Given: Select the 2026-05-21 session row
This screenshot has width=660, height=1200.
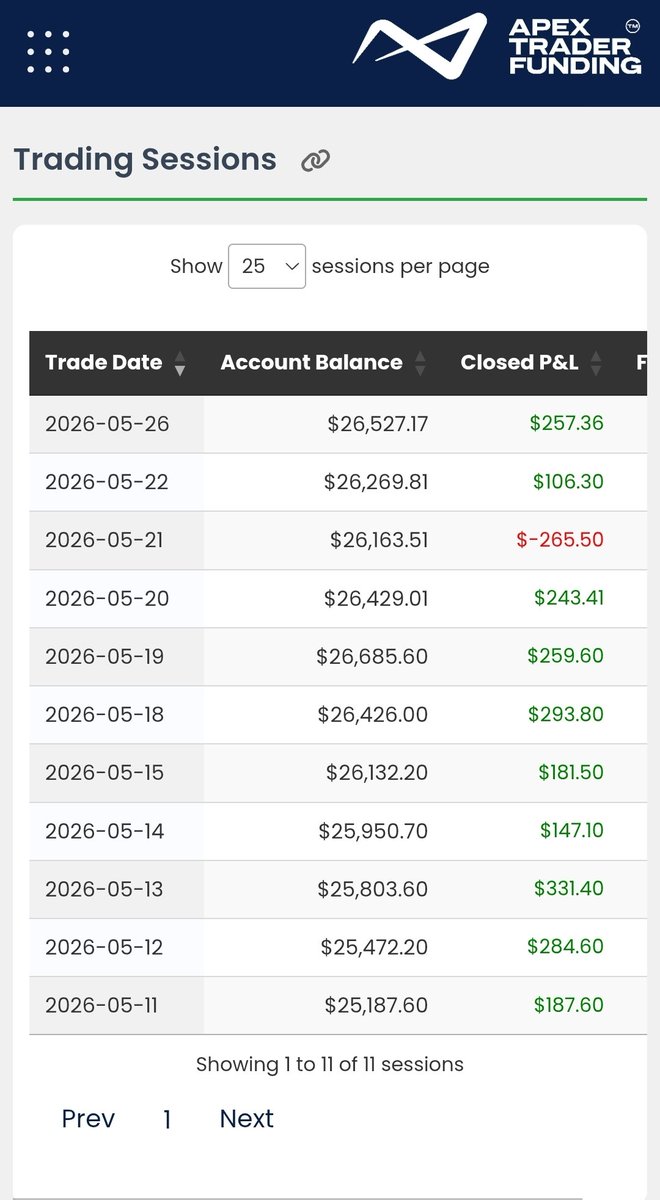Looking at the screenshot, I should [338, 540].
